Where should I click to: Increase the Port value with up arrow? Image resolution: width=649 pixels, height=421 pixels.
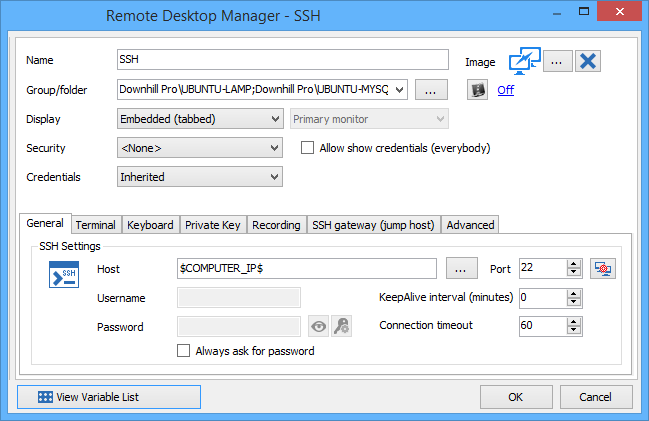(573, 264)
